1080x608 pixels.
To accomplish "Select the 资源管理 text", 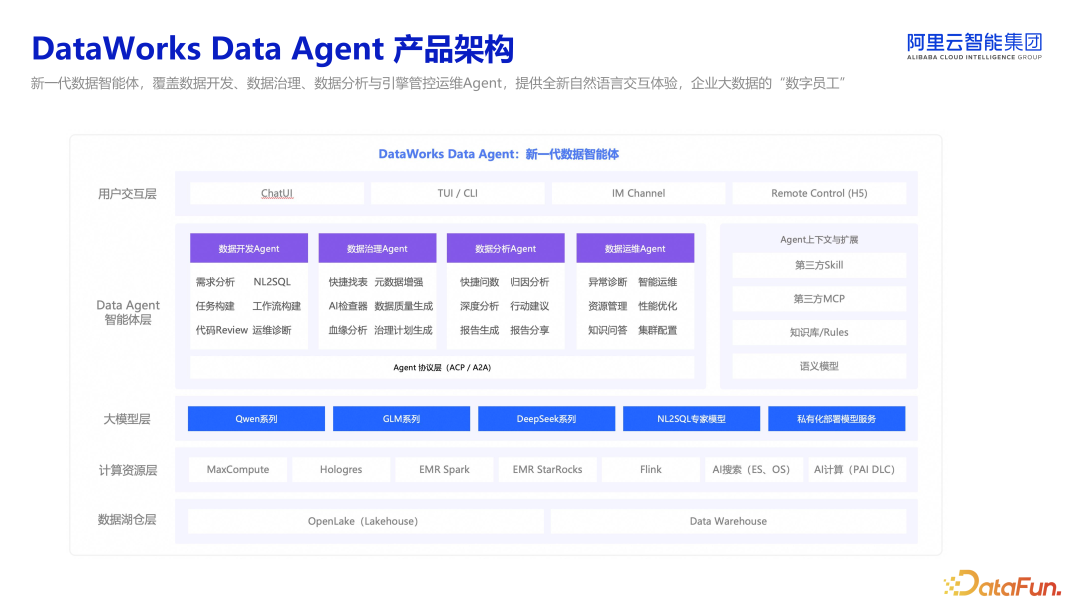I will pyautogui.click(x=608, y=306).
